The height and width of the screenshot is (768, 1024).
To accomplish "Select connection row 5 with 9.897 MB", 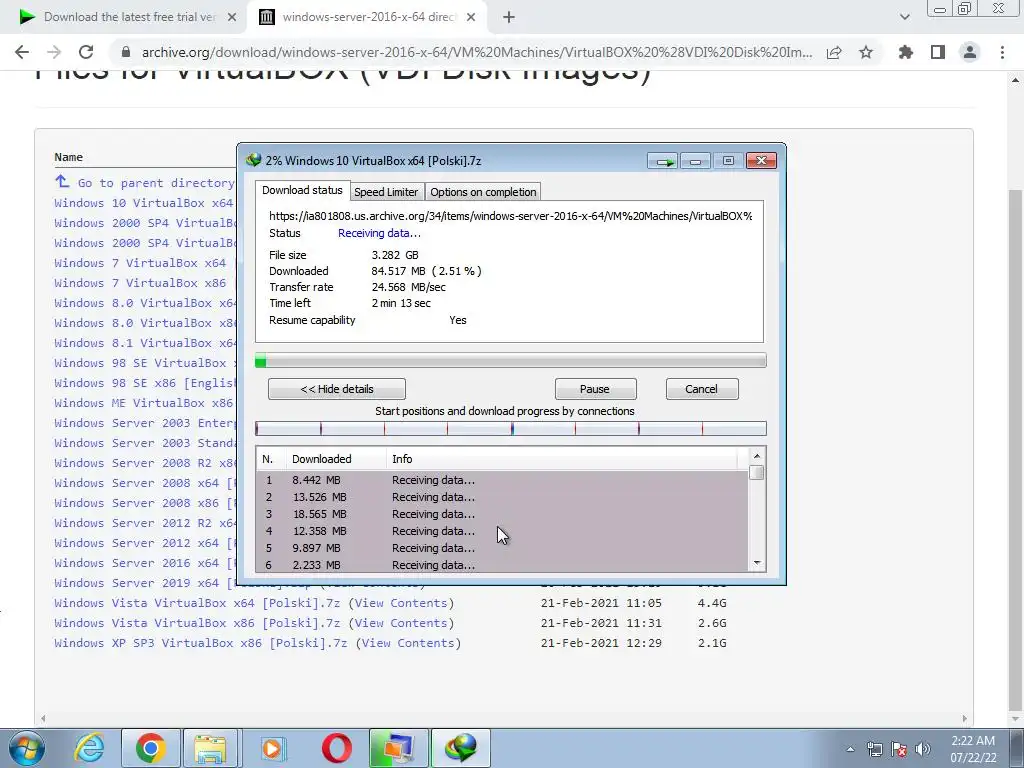I will click(502, 548).
